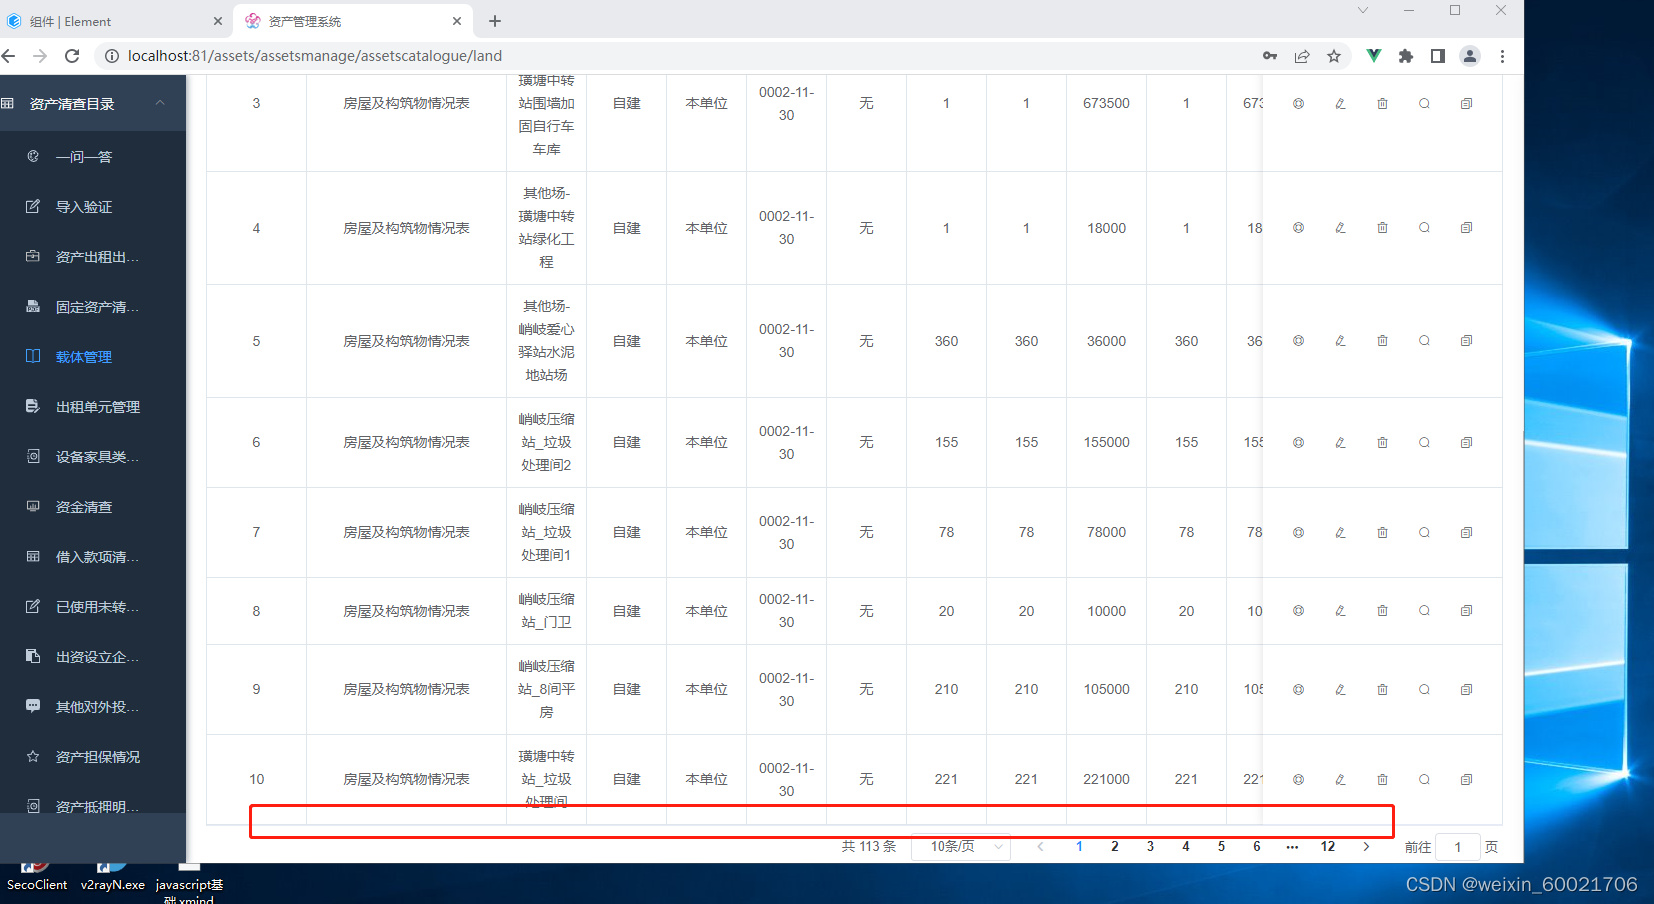Click the magnifier view icon in row 3
The image size is (1654, 904).
click(x=1424, y=103)
